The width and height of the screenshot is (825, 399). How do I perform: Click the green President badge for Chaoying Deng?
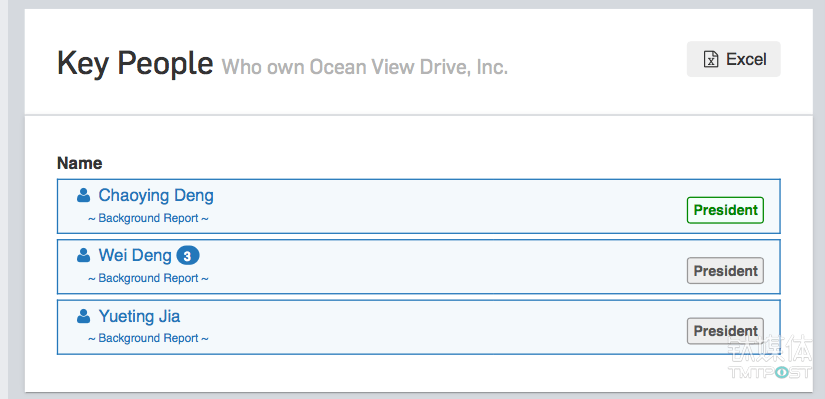[725, 210]
